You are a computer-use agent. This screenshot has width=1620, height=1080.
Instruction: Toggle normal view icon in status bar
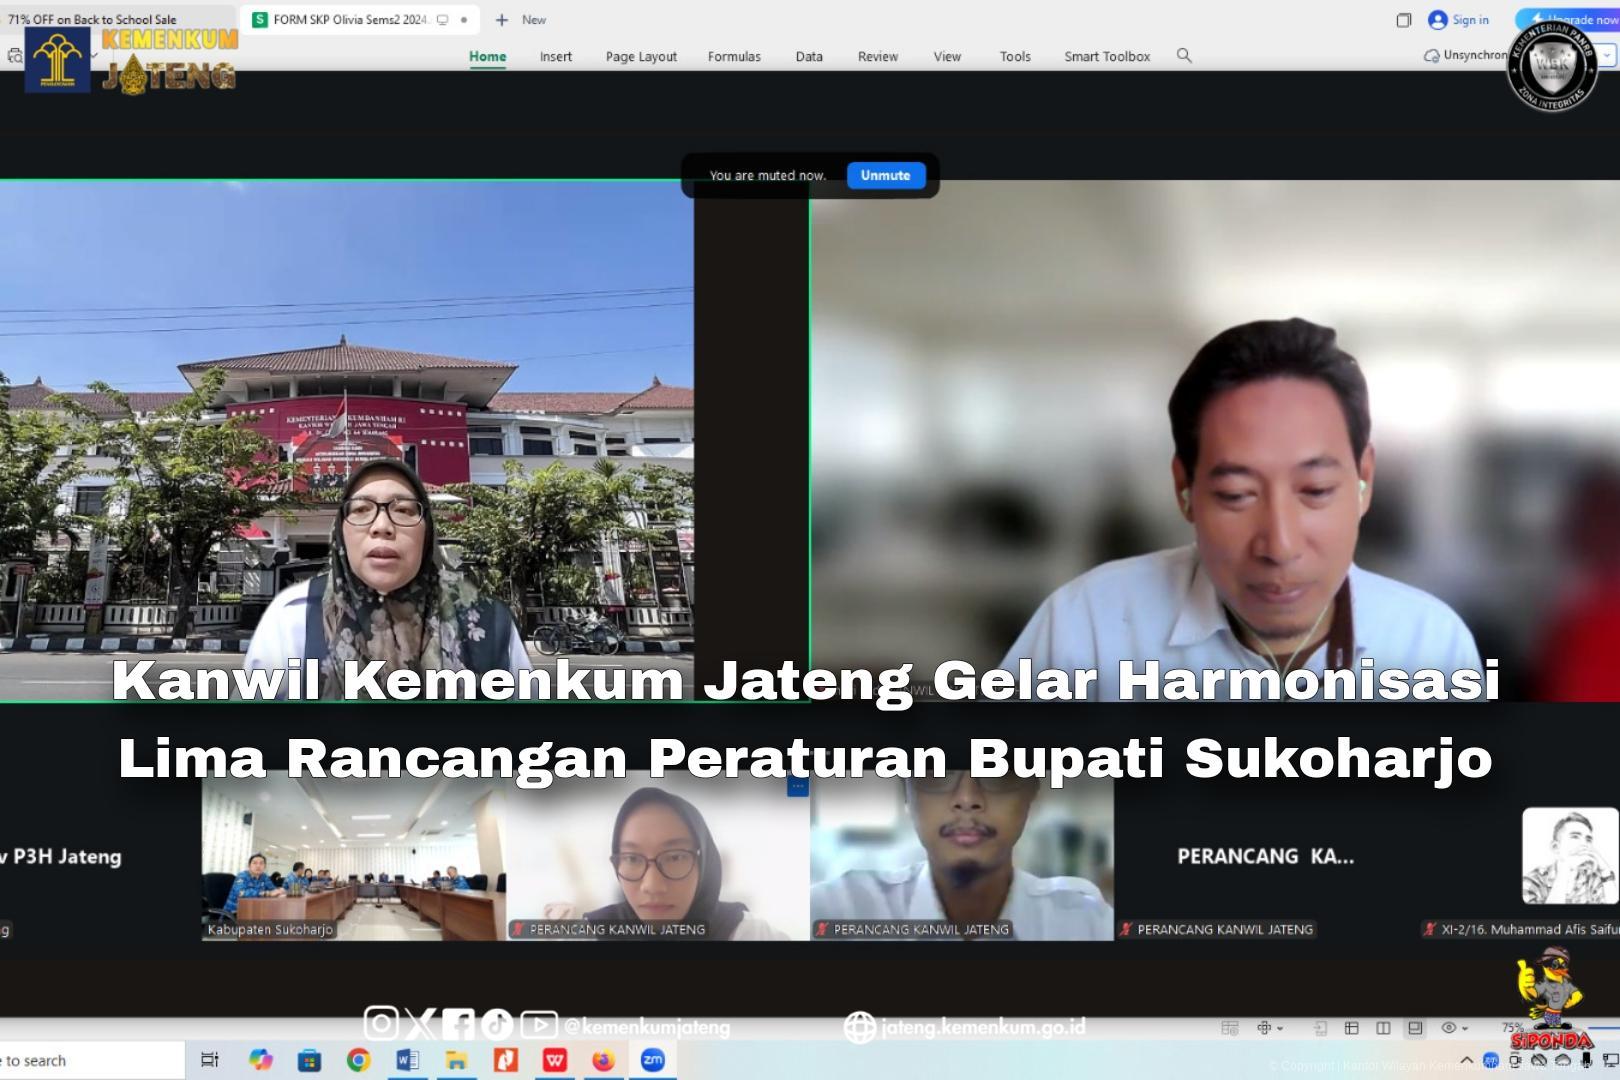pyautogui.click(x=1351, y=1028)
